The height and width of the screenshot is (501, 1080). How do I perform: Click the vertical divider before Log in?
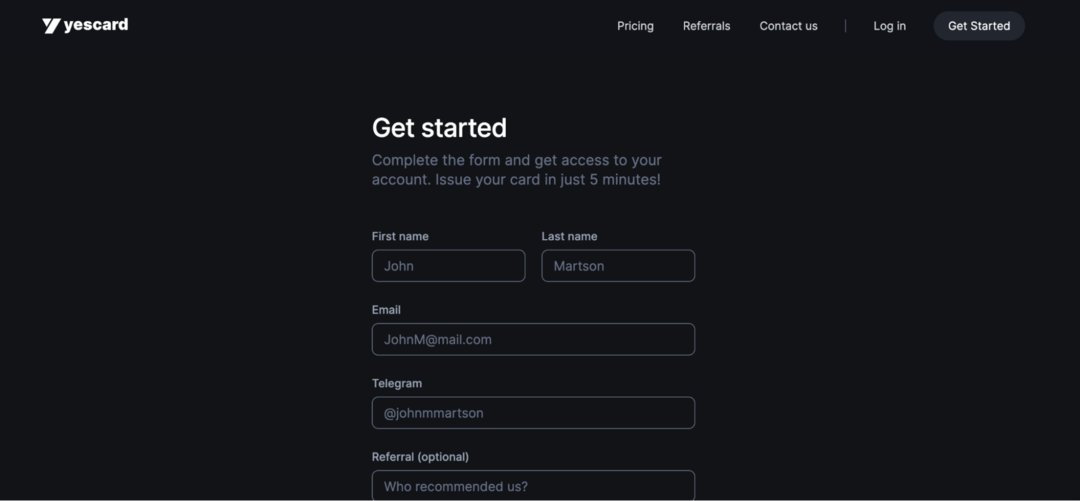(x=845, y=26)
